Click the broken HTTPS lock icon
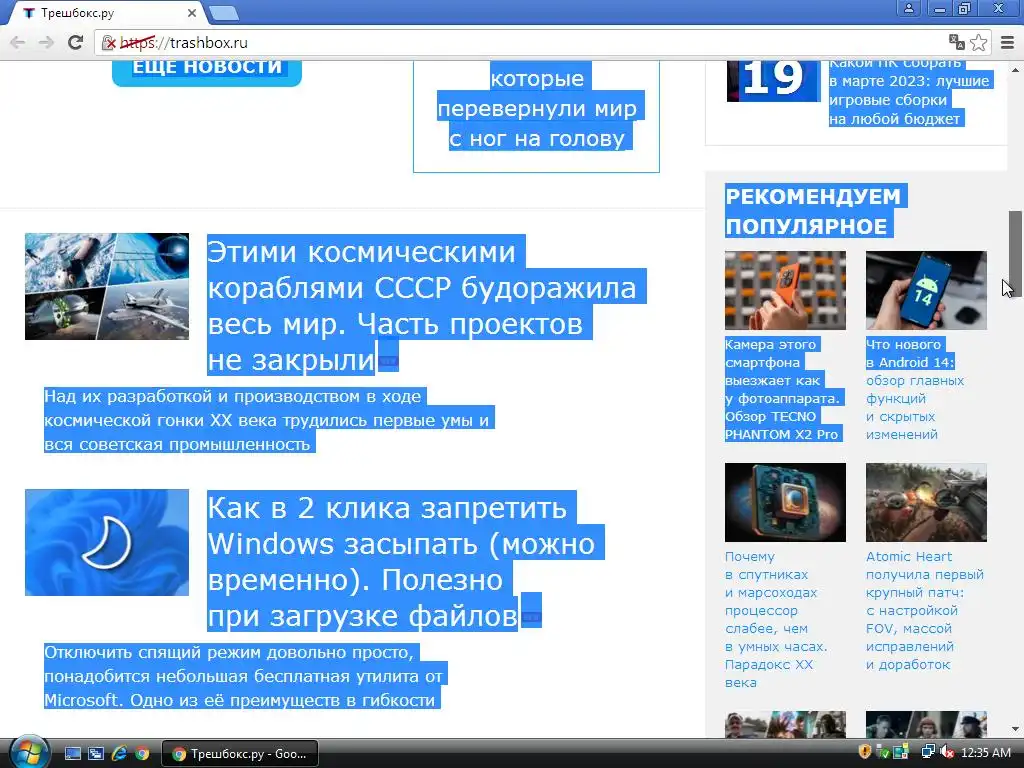The width and height of the screenshot is (1024, 768). (109, 43)
